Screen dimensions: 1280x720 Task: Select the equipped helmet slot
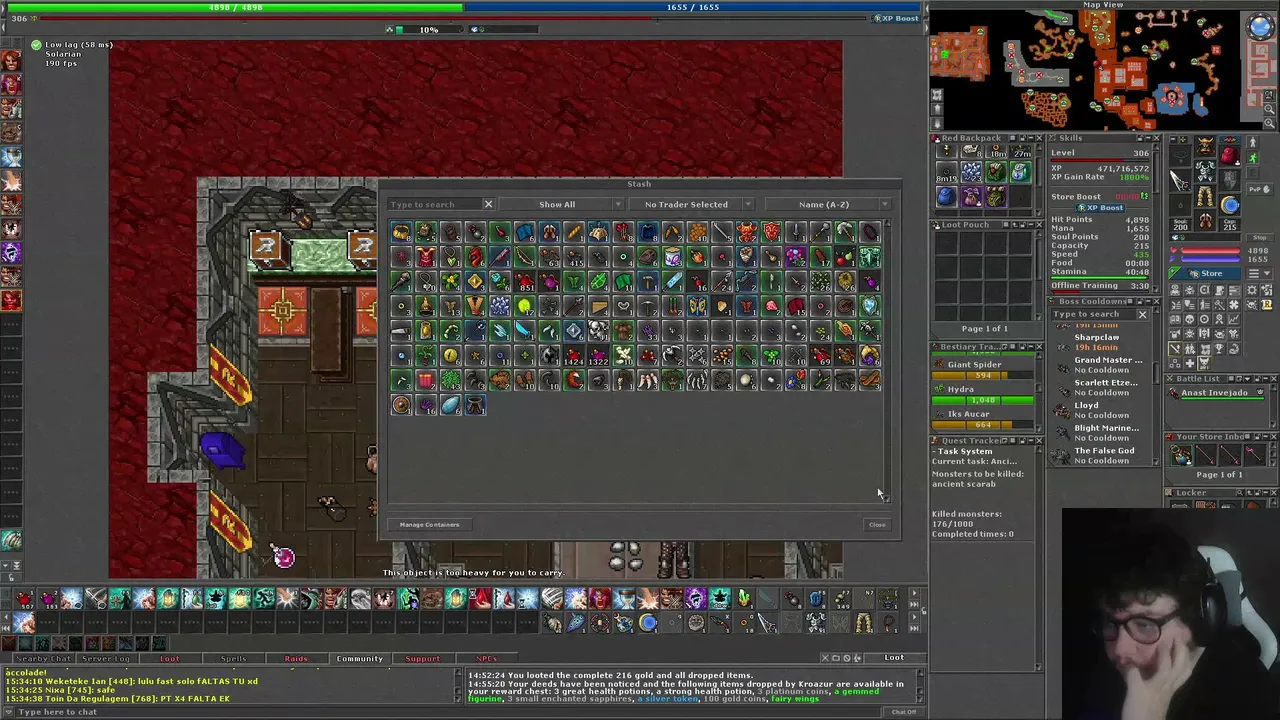click(1205, 148)
